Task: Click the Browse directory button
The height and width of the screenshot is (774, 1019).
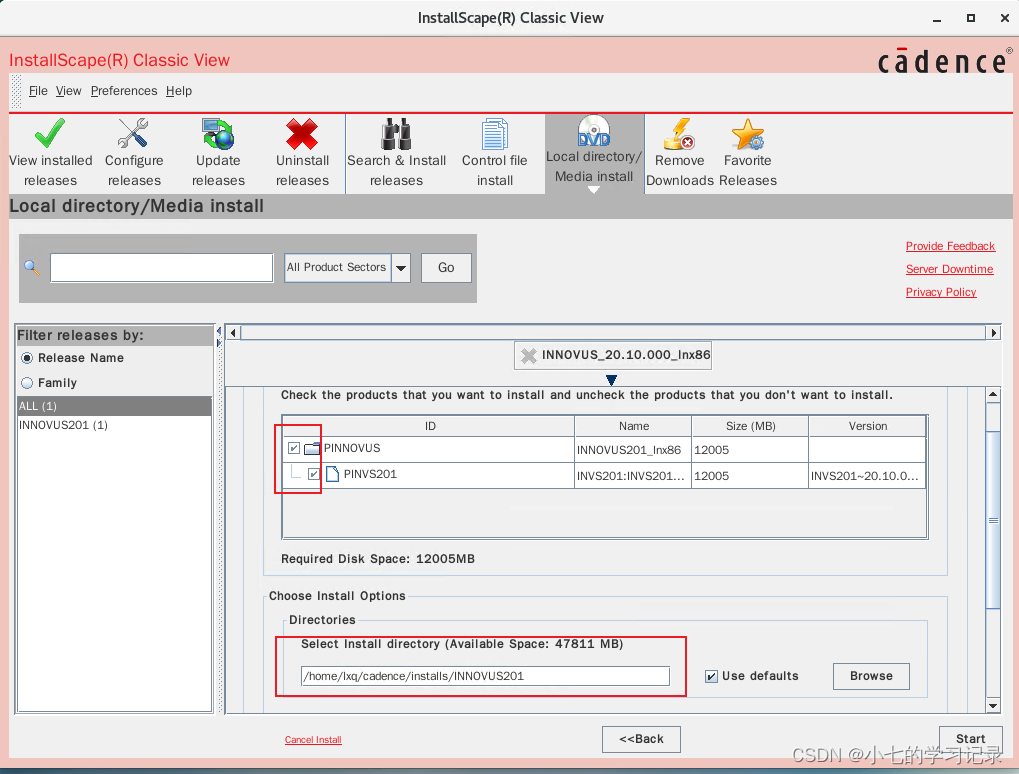Action: (x=871, y=676)
